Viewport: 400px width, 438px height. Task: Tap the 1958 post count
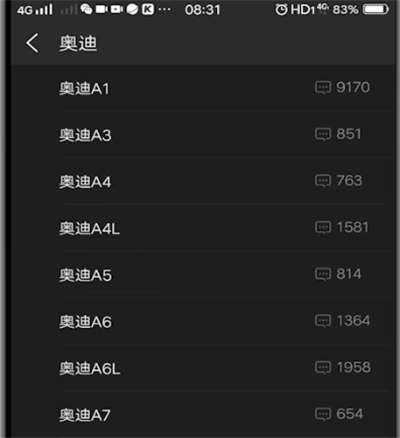tap(354, 367)
